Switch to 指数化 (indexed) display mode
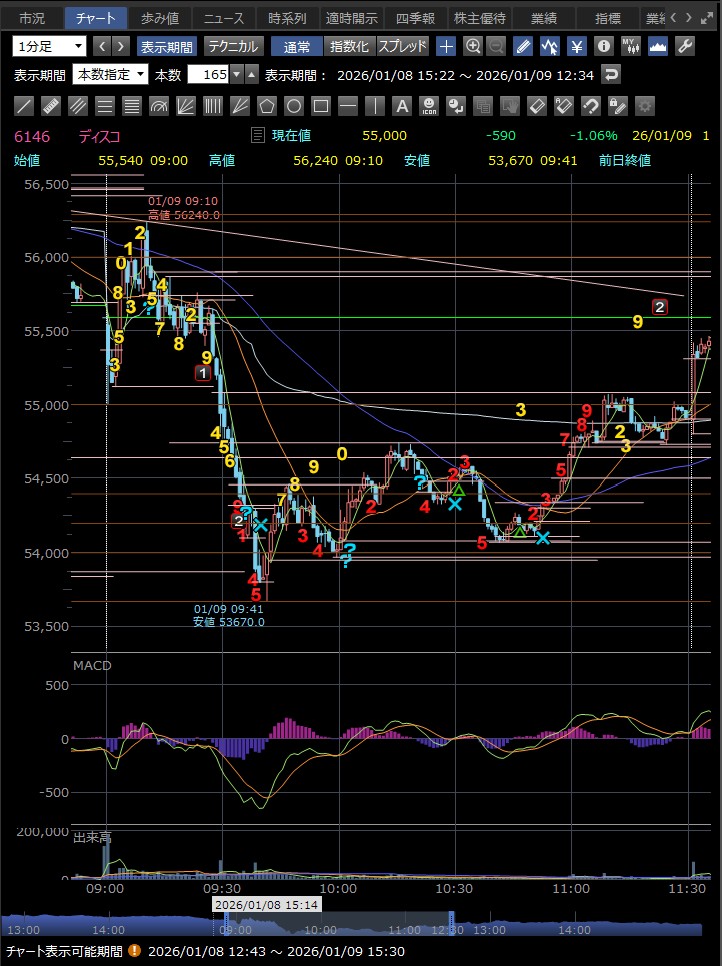The image size is (722, 966). (x=349, y=46)
